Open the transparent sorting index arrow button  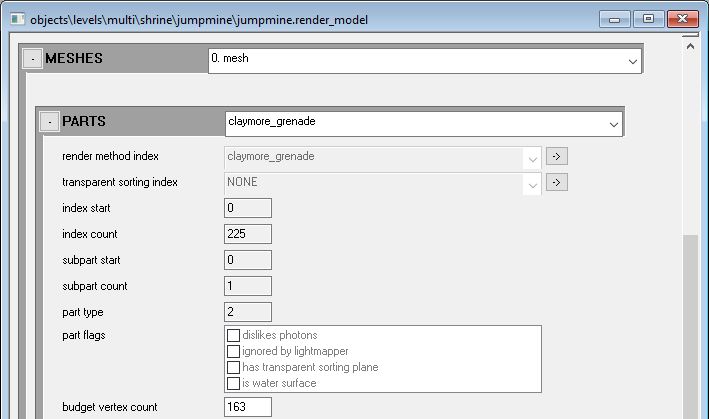coord(557,182)
